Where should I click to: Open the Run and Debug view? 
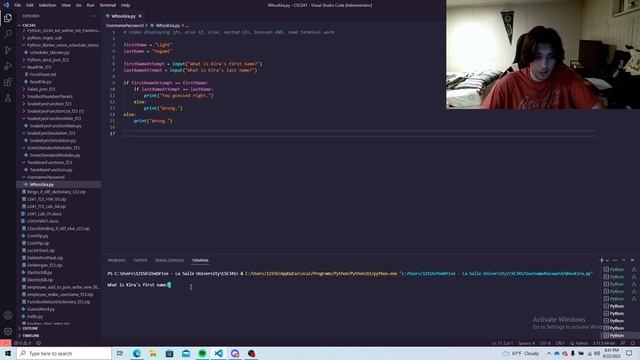(8, 66)
